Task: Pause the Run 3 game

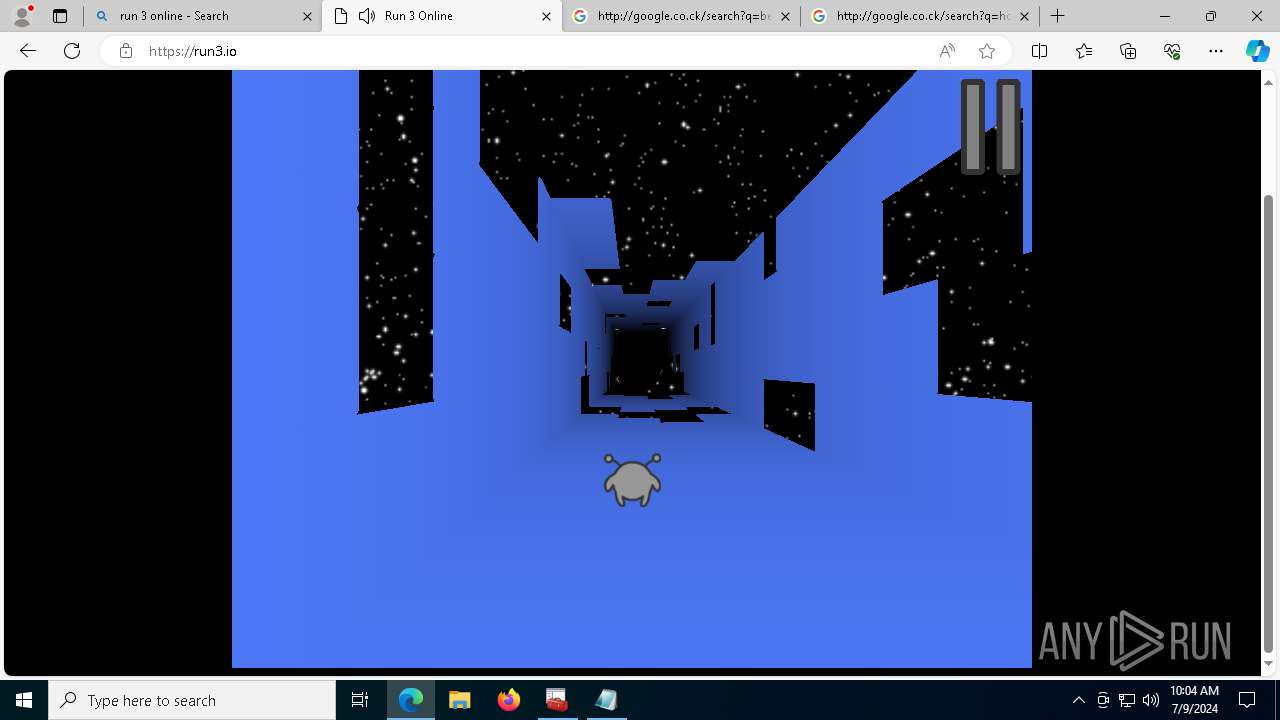Action: [x=991, y=127]
